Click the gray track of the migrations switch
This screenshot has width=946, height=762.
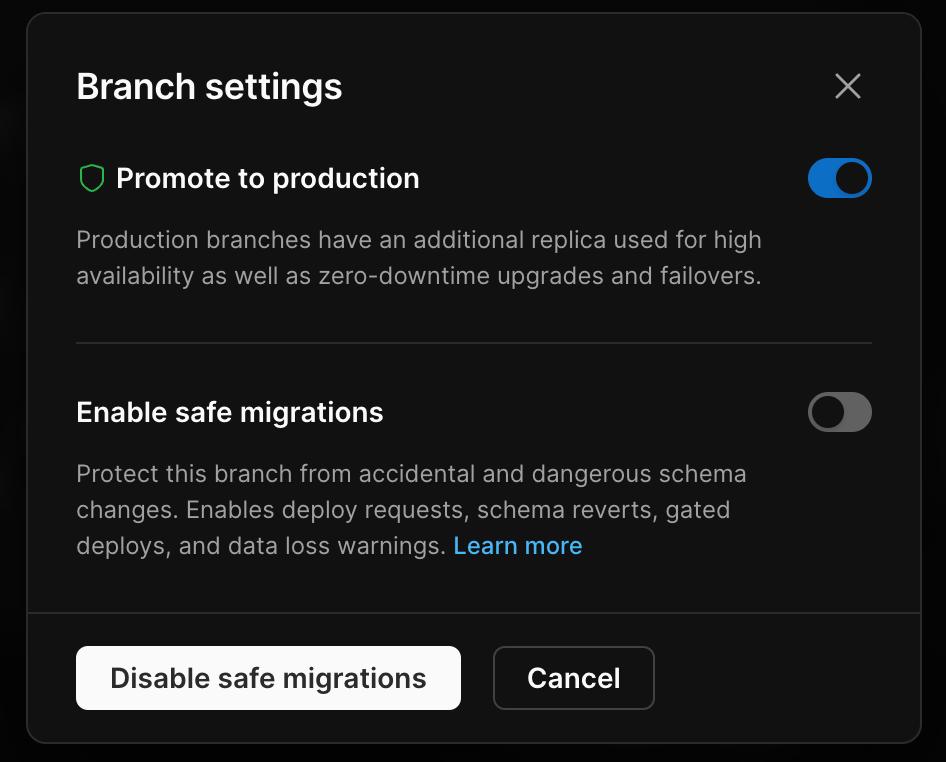[x=858, y=412]
